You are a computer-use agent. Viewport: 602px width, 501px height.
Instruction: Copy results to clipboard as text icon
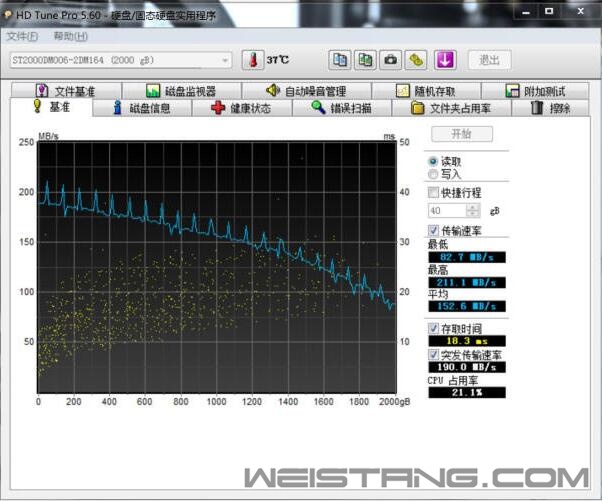click(340, 60)
